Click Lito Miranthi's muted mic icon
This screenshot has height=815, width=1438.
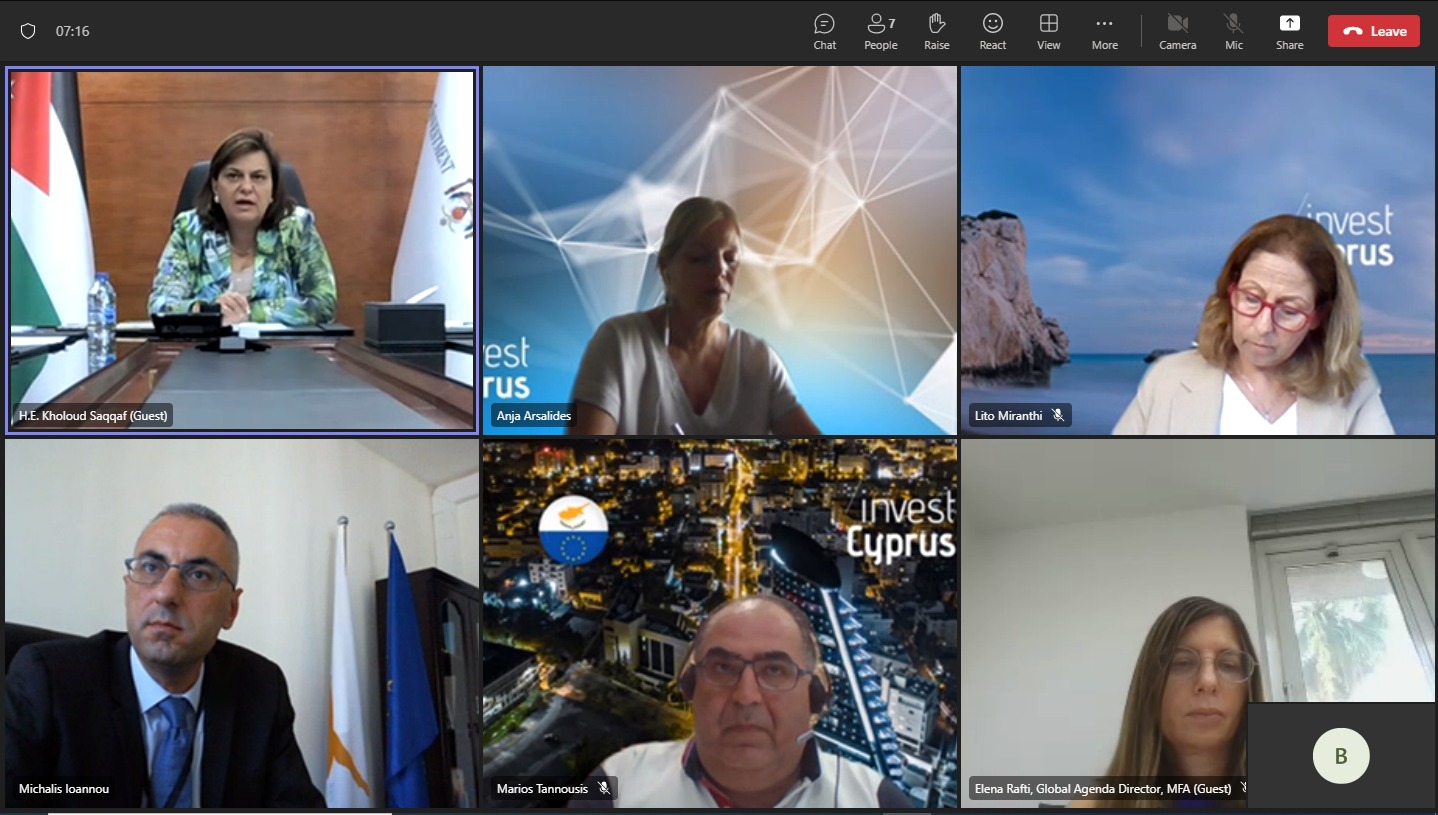click(1058, 415)
